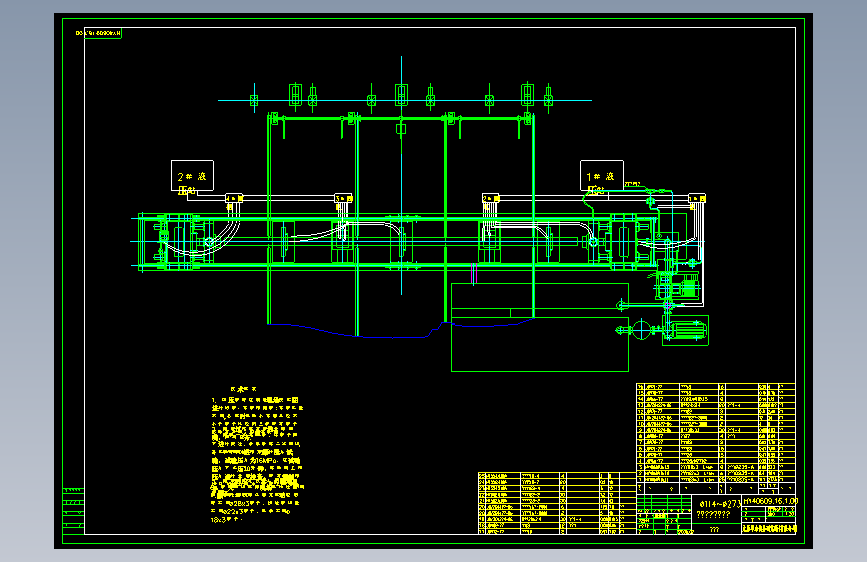Click the "????????" text in title block
Image resolution: width=867 pixels, height=562 pixels.
click(713, 514)
